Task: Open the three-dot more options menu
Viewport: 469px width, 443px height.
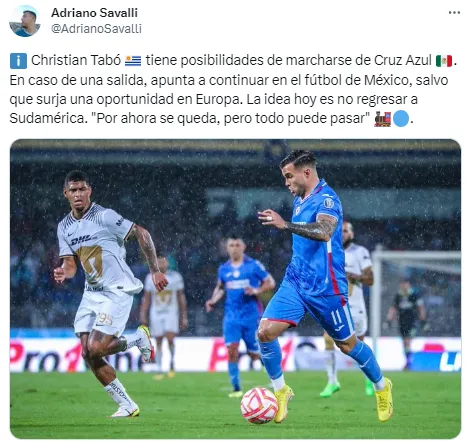Action: click(454, 13)
